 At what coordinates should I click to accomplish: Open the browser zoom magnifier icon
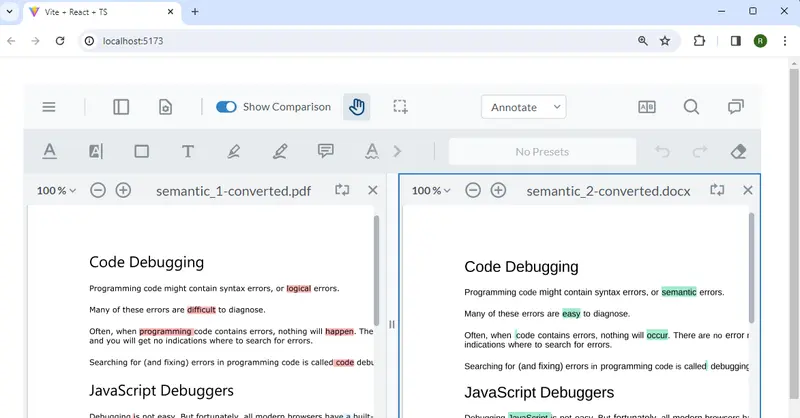643,41
